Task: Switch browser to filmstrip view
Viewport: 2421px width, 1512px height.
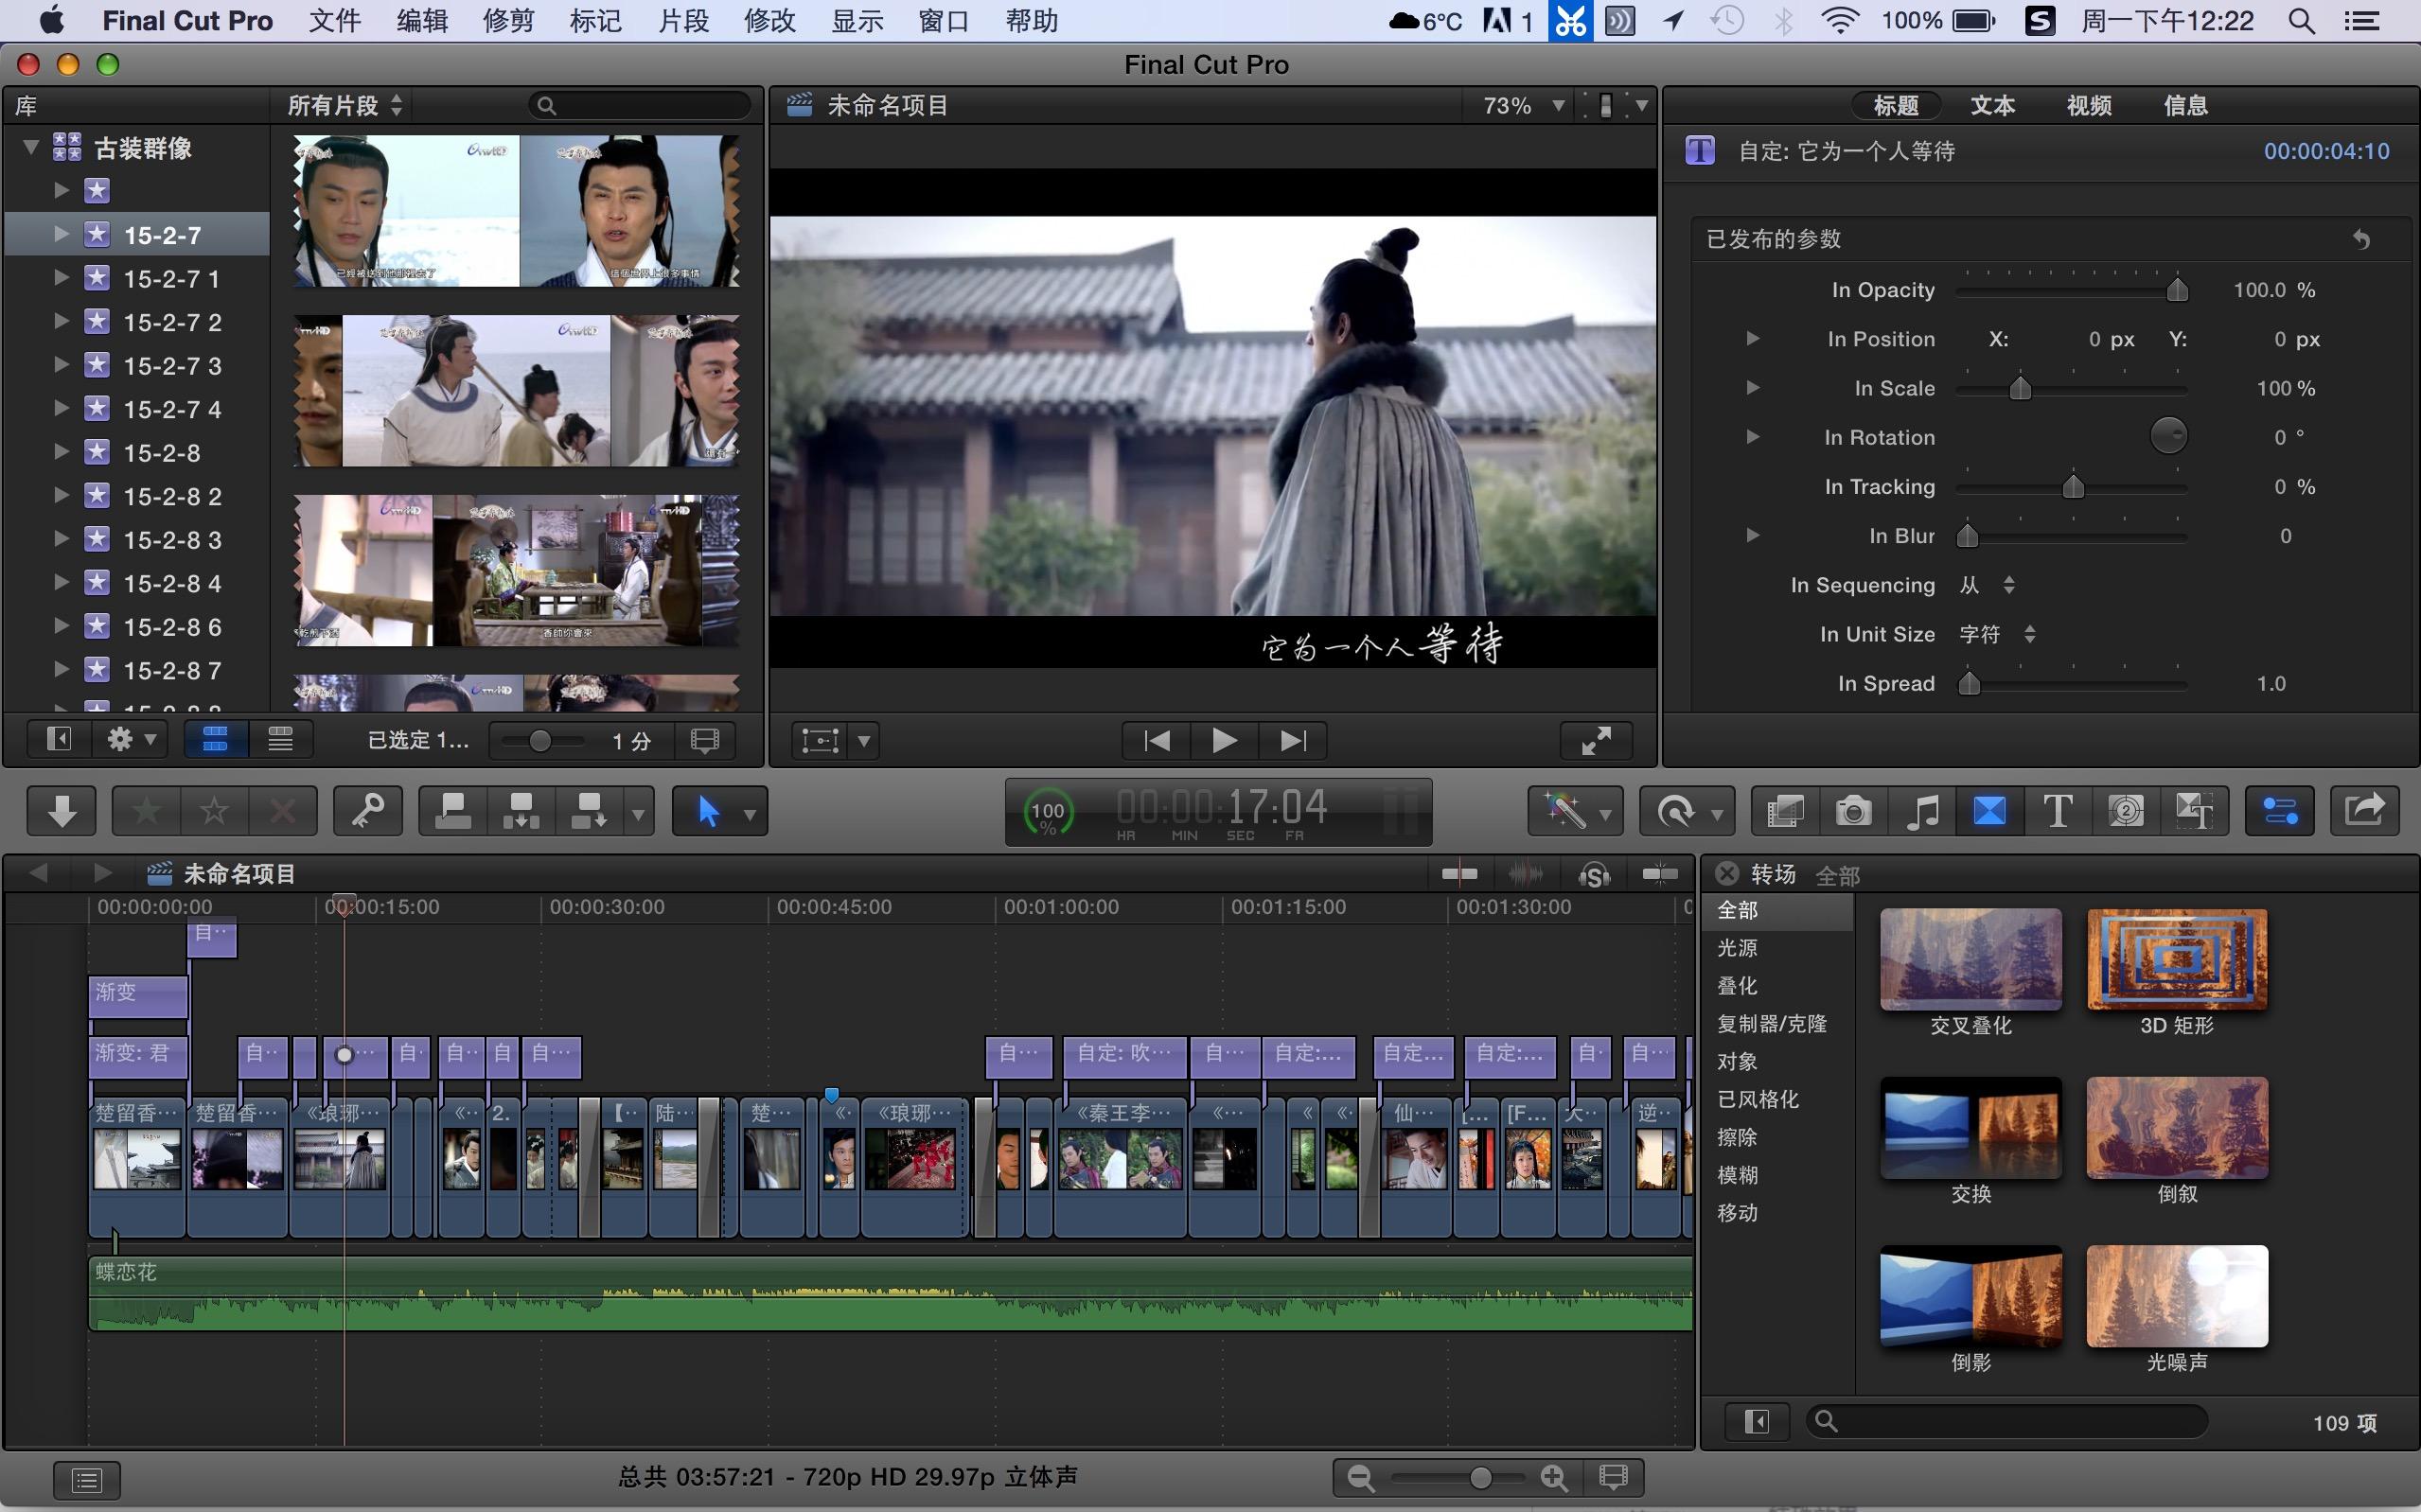Action: pos(215,740)
